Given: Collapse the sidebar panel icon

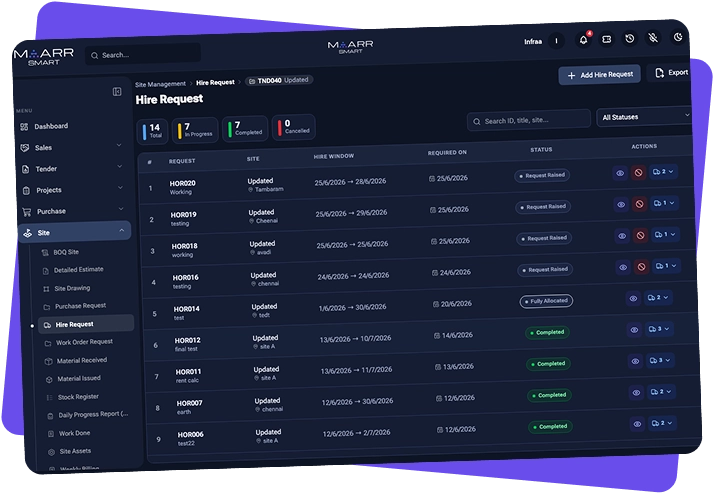Looking at the screenshot, I should pos(117,92).
